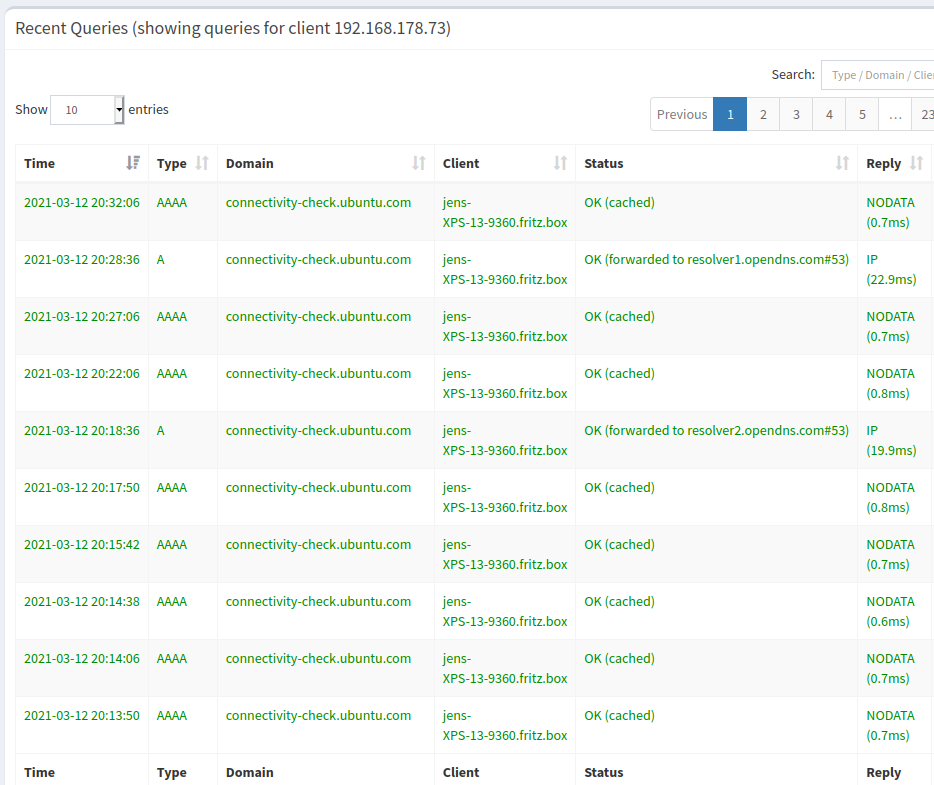Click the Status column header label
The image size is (934, 785).
[603, 163]
